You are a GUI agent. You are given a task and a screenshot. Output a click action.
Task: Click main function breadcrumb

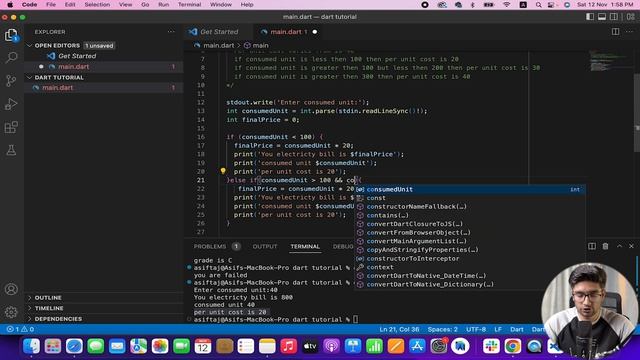(260, 45)
